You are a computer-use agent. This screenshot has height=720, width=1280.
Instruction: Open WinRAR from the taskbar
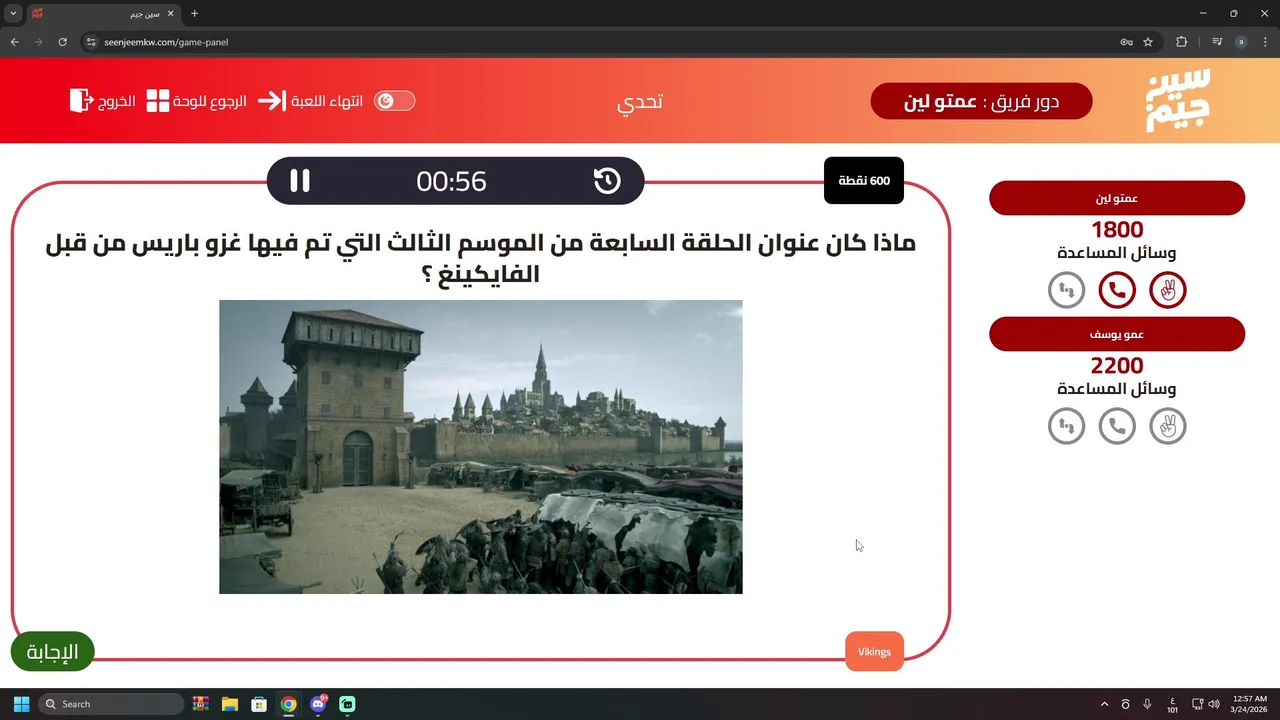click(x=201, y=704)
